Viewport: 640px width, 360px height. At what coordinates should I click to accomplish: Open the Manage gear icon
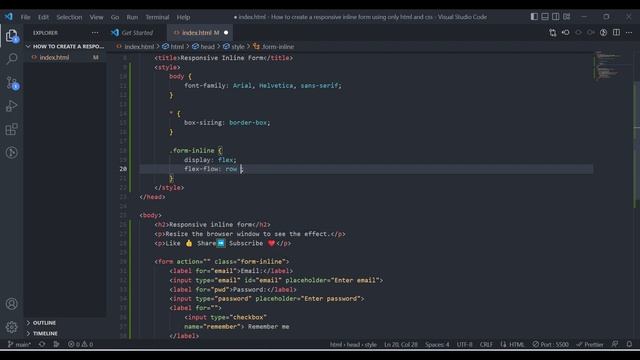point(12,327)
